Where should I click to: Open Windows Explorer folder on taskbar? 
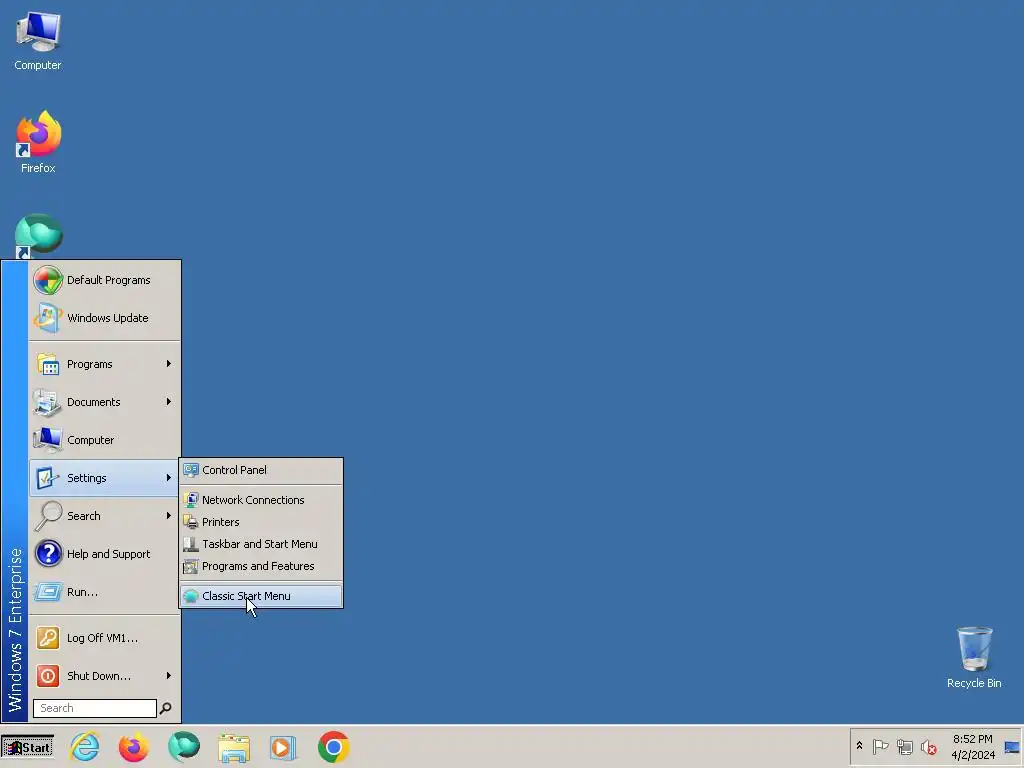pos(234,748)
